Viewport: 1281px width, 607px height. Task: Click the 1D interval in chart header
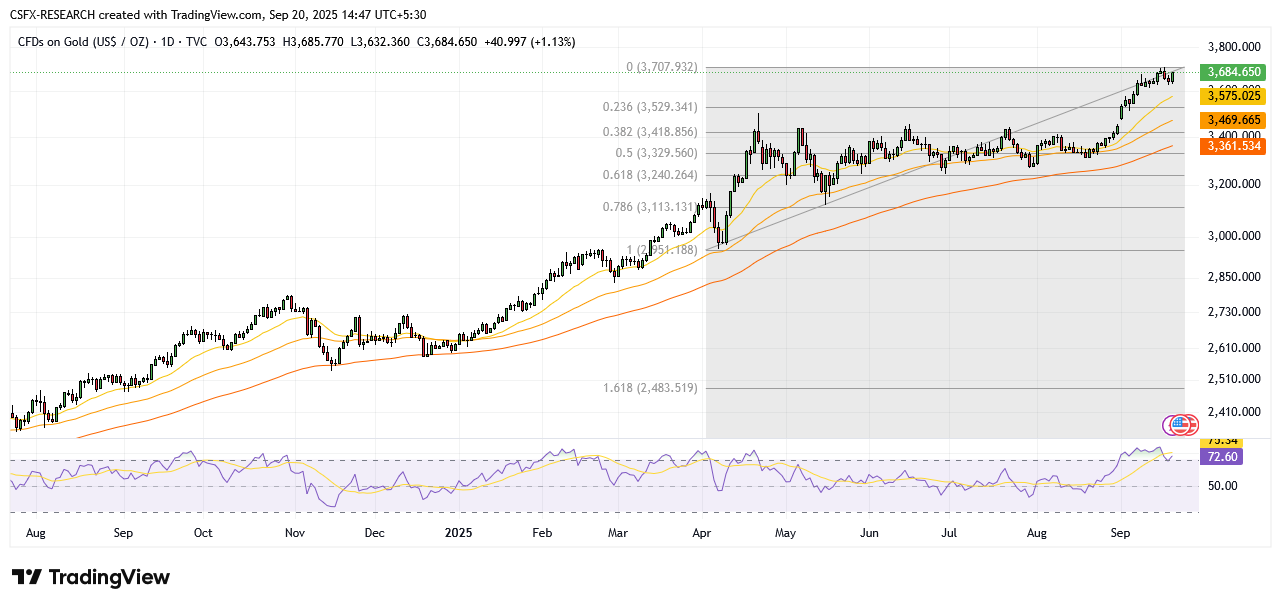[x=168, y=42]
